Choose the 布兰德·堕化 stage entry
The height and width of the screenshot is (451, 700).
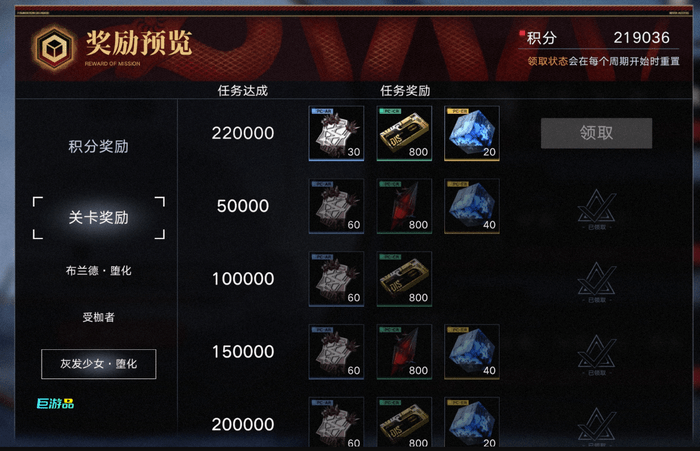click(99, 271)
